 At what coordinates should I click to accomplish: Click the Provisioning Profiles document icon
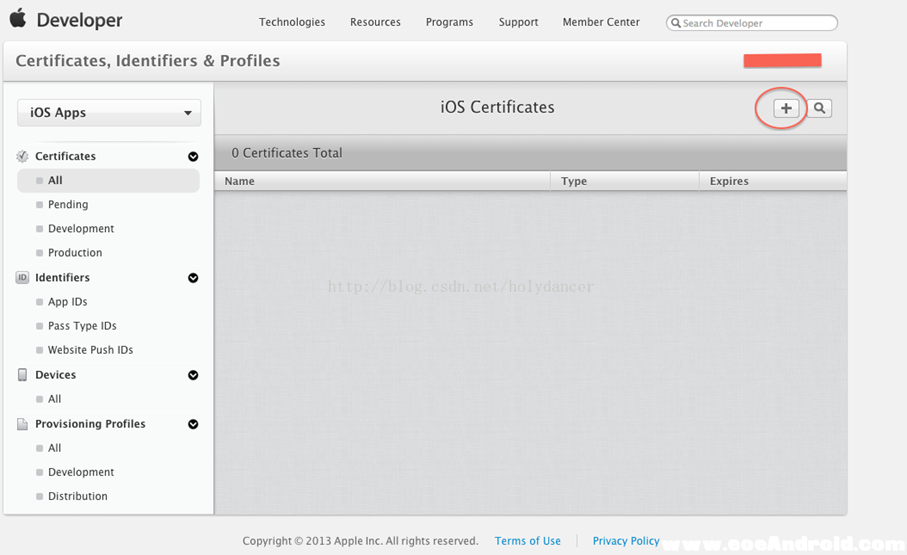pos(23,424)
